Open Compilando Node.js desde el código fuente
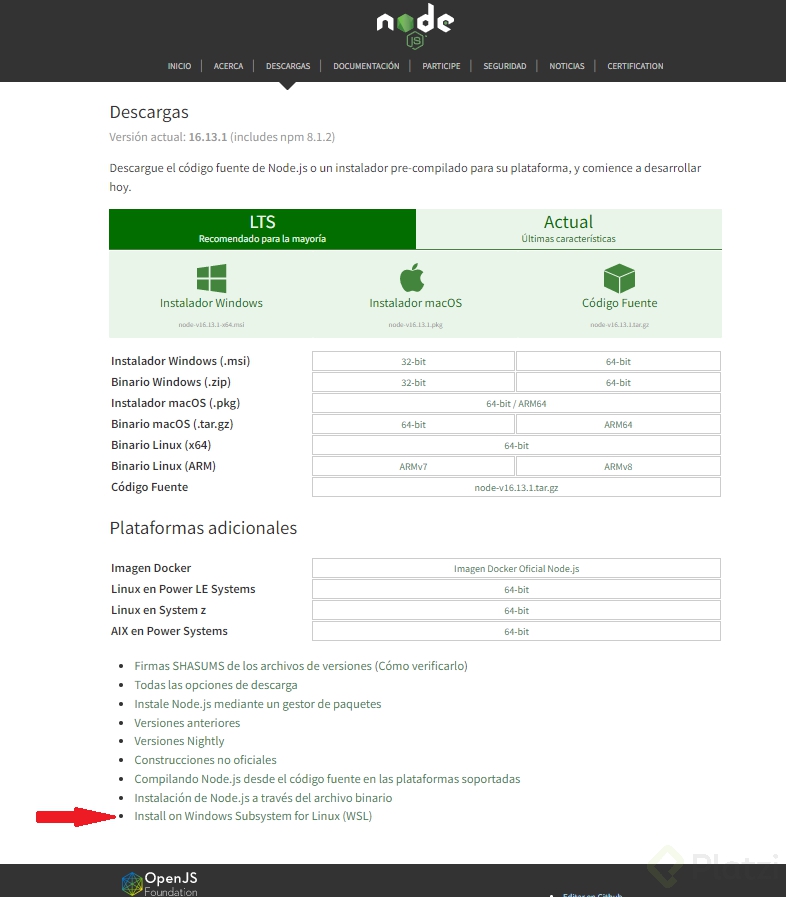The width and height of the screenshot is (786, 897). 327,779
